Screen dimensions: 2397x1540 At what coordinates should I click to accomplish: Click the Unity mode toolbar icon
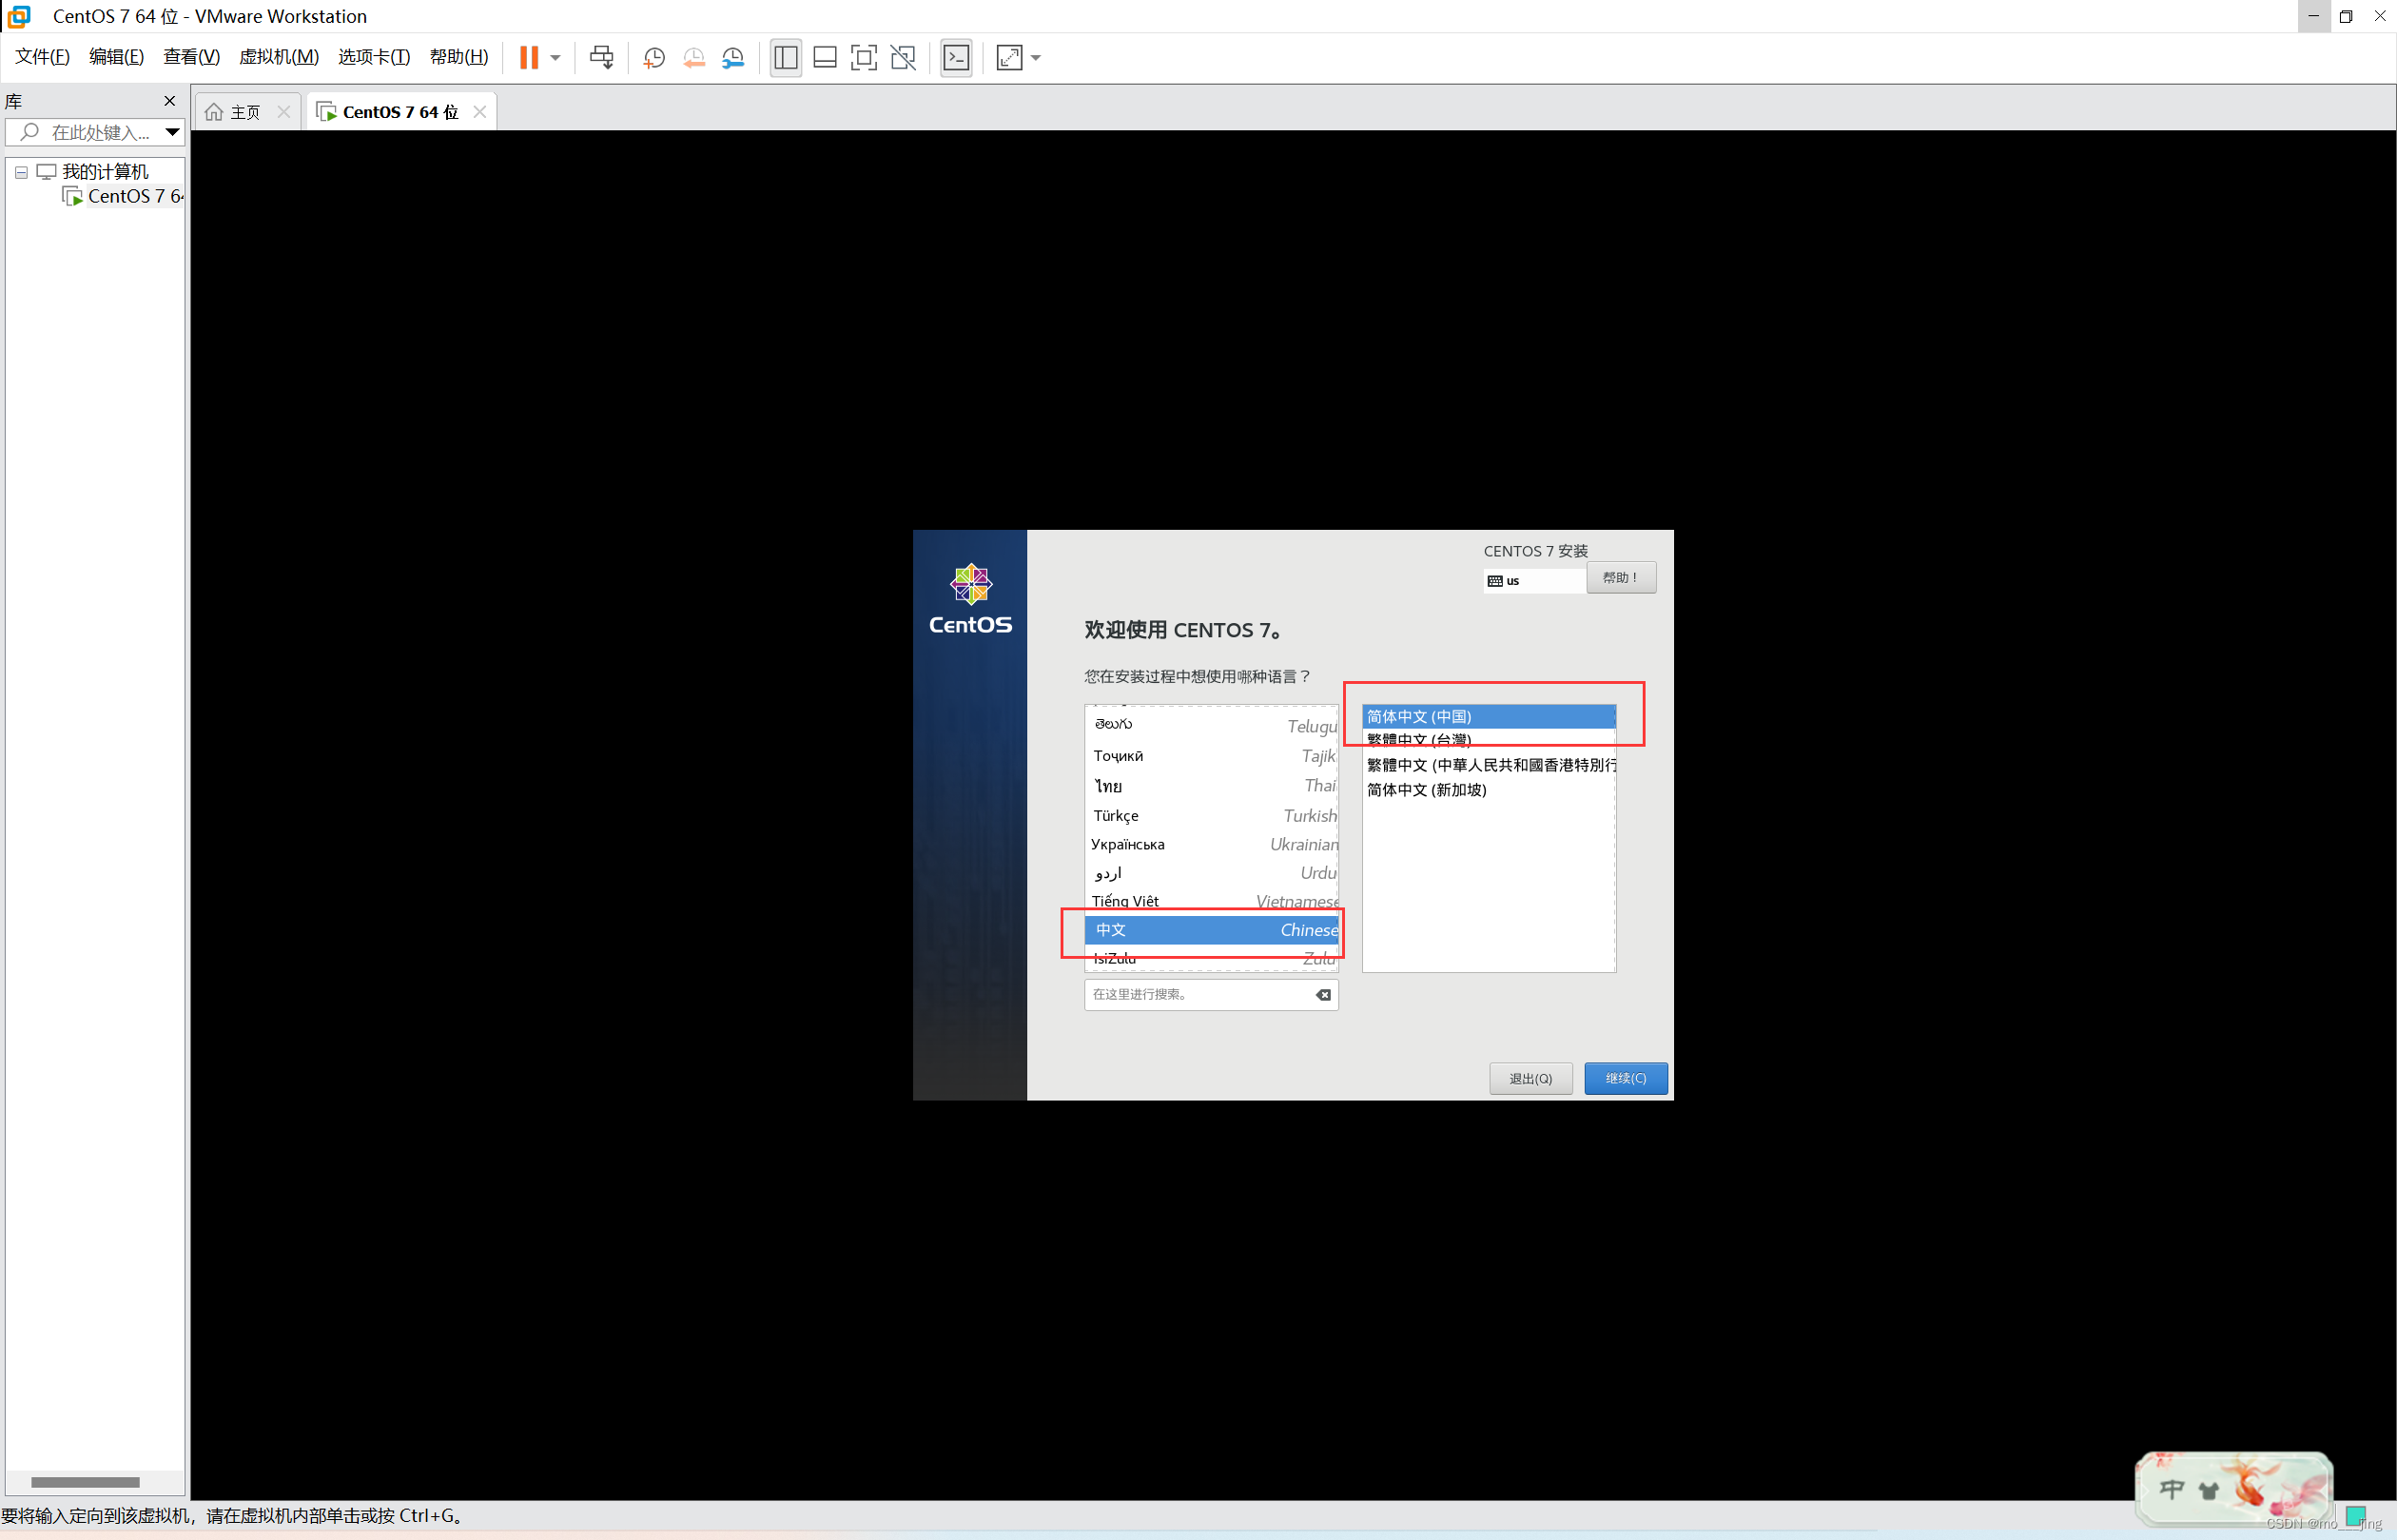(x=903, y=58)
